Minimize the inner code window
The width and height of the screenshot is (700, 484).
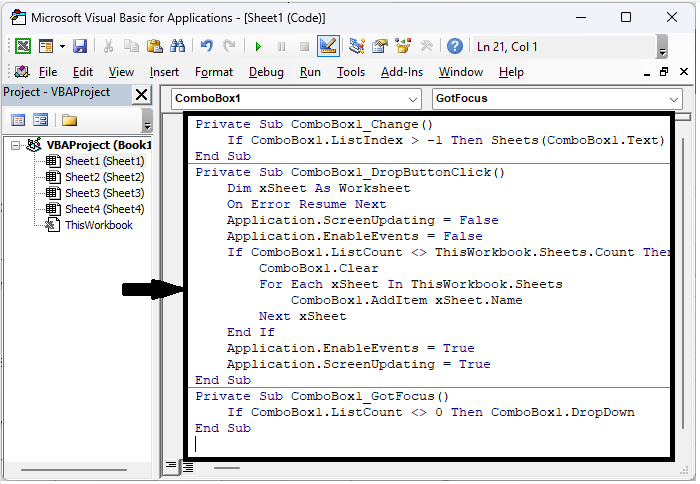click(646, 73)
